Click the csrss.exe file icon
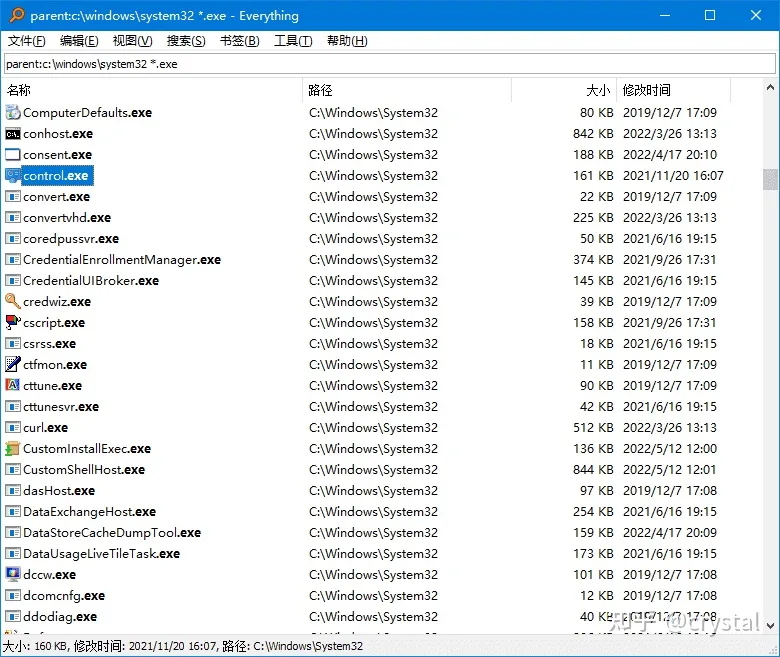 (13, 344)
